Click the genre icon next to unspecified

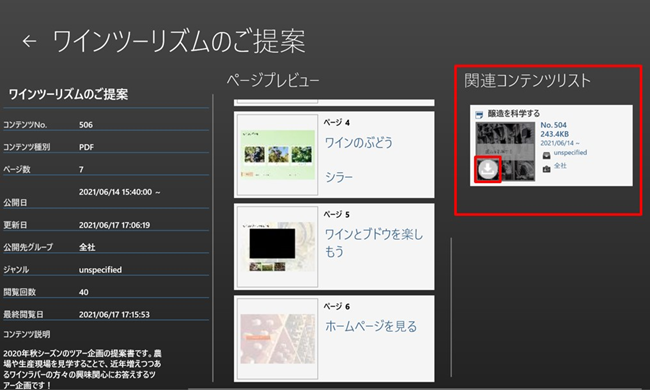point(546,155)
